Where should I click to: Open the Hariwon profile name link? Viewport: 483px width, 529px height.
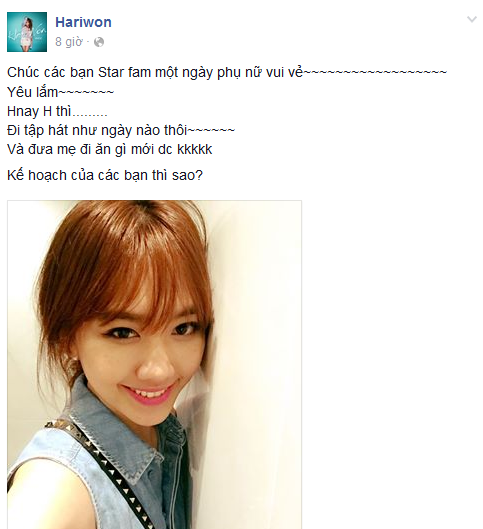click(x=83, y=22)
